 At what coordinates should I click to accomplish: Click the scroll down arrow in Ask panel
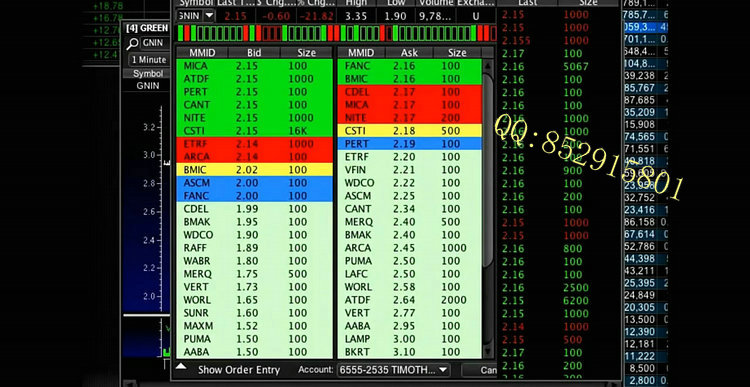[x=487, y=352]
